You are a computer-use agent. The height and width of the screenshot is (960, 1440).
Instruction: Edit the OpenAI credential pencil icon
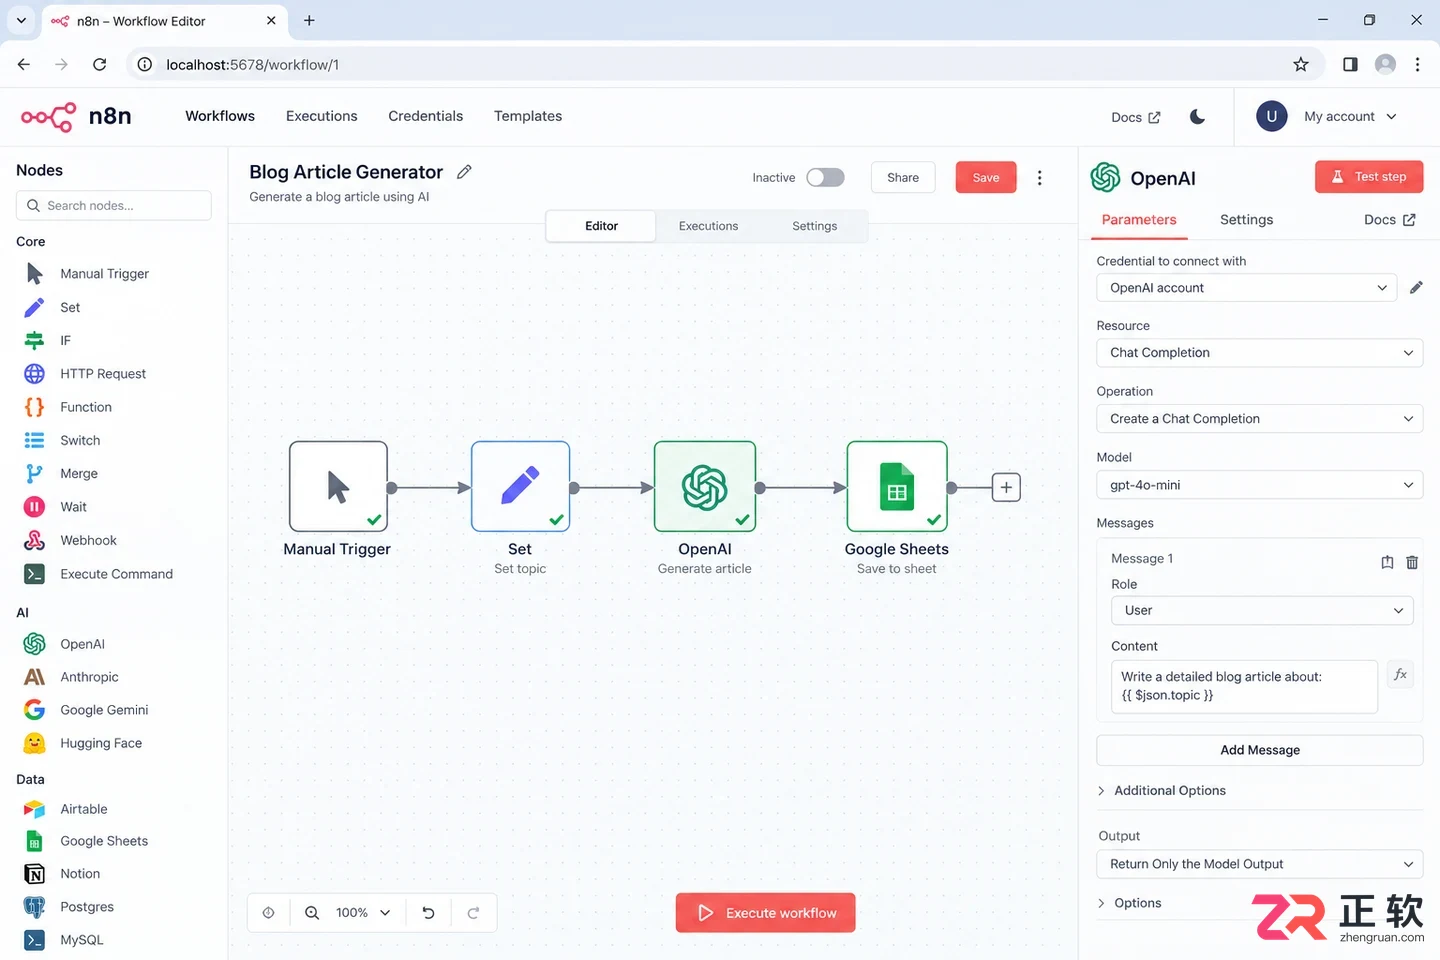[1416, 288]
